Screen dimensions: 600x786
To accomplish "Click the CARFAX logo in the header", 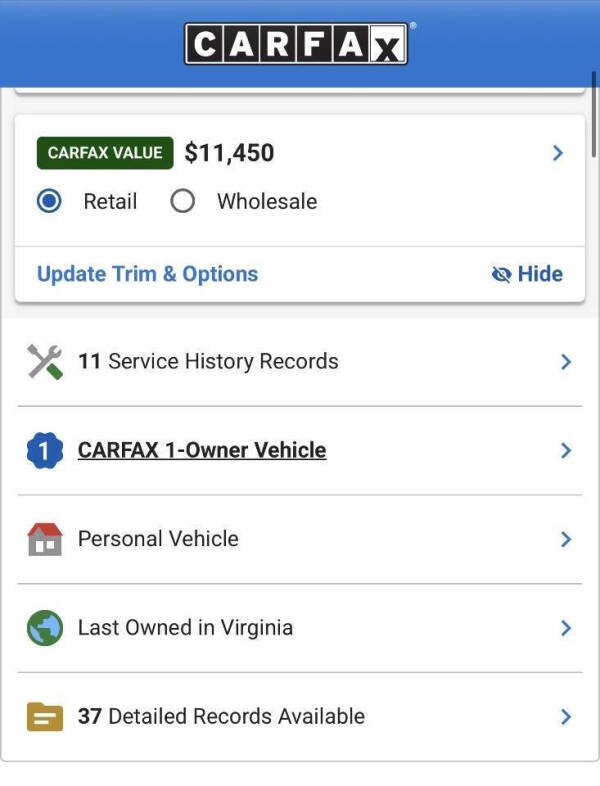I will [296, 44].
